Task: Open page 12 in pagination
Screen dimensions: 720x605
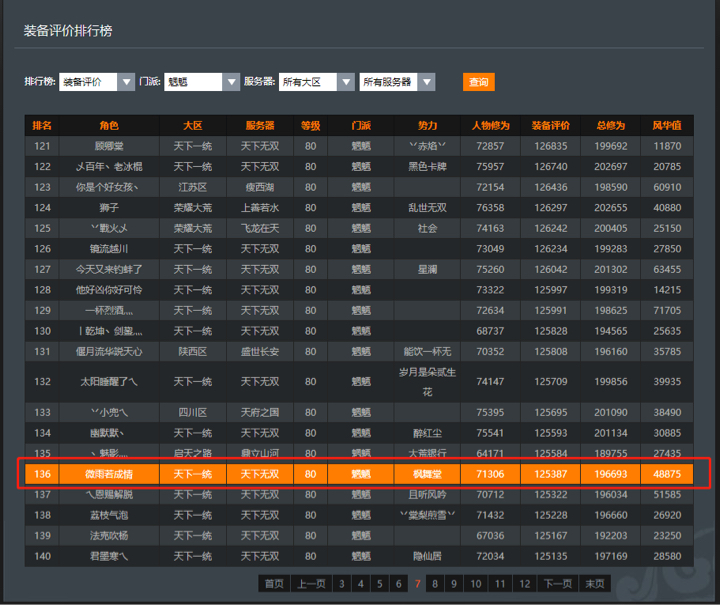Action: pyautogui.click(x=524, y=583)
